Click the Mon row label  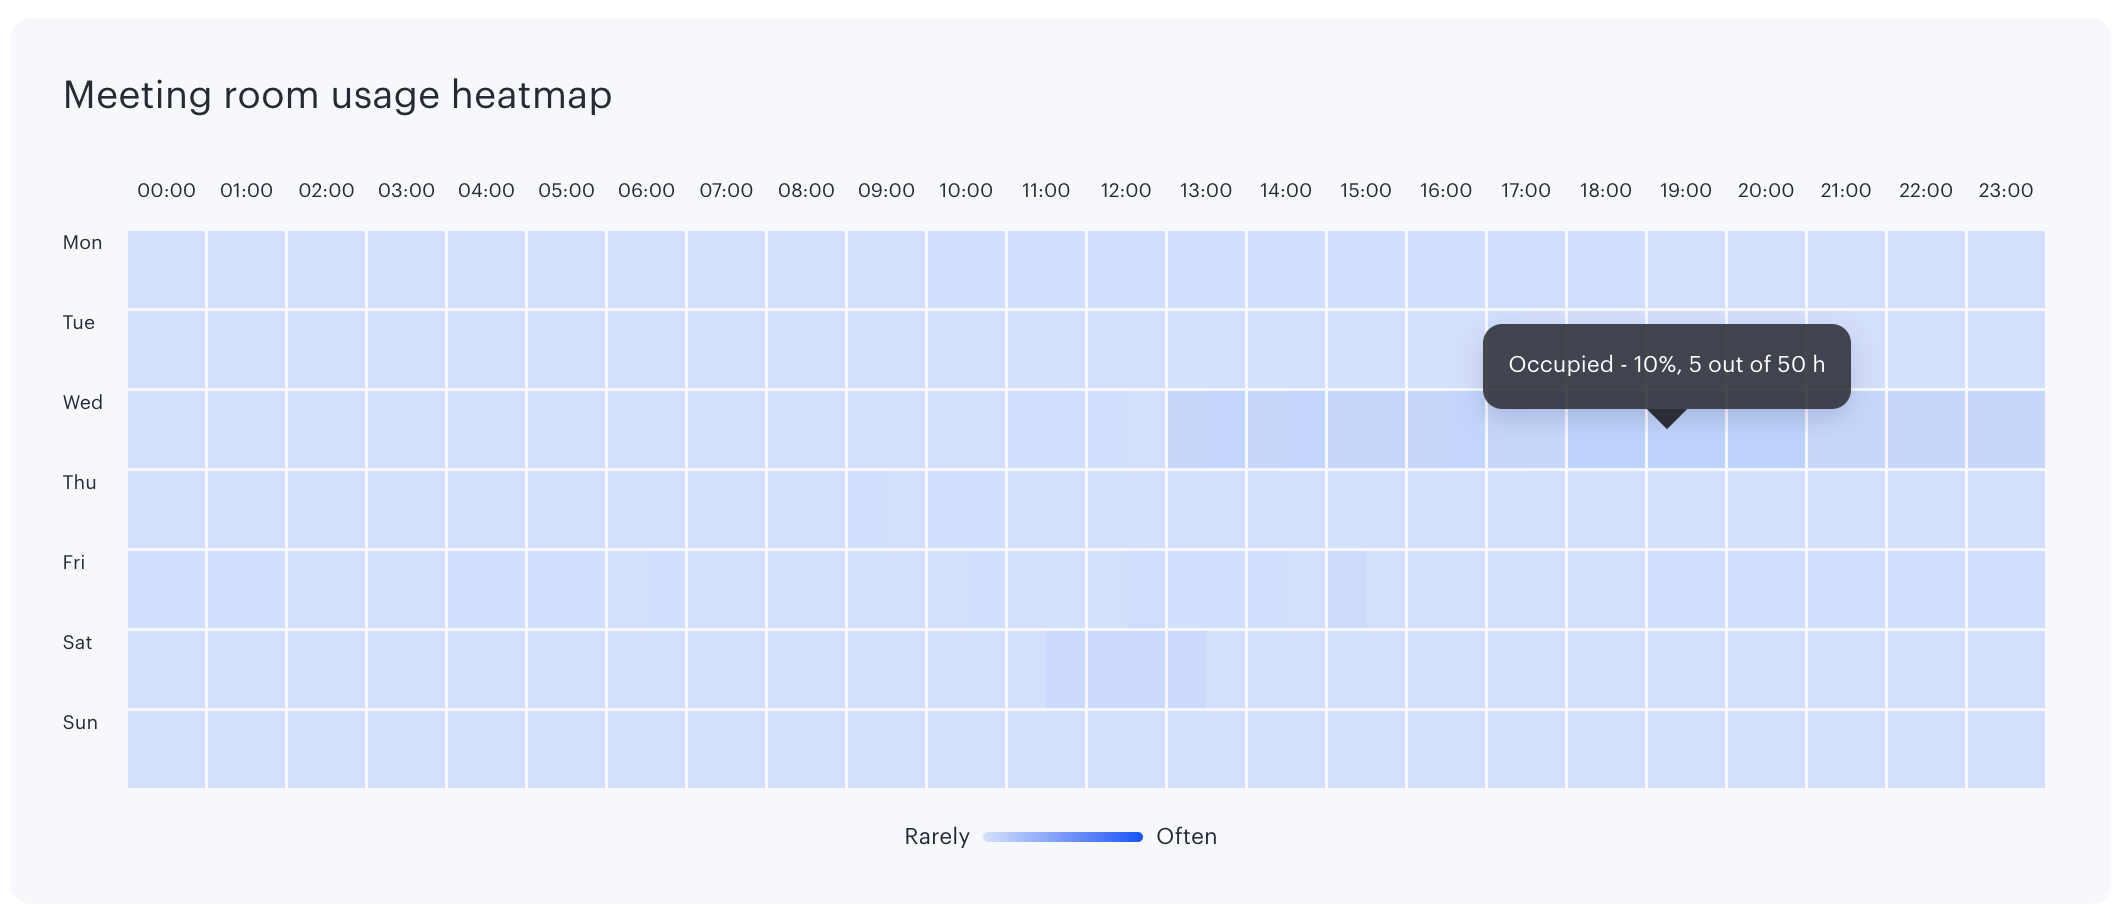click(x=82, y=243)
